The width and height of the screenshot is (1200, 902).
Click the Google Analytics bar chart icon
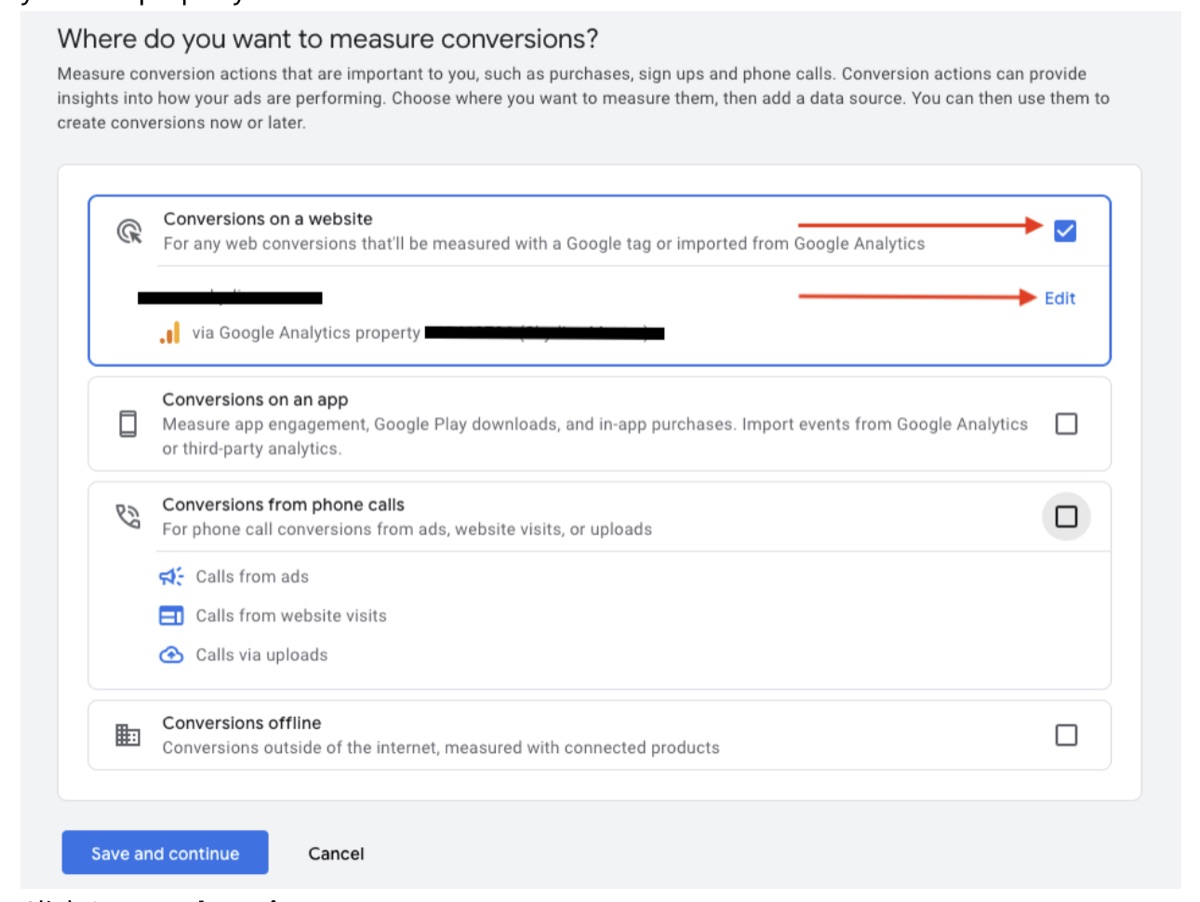click(170, 333)
